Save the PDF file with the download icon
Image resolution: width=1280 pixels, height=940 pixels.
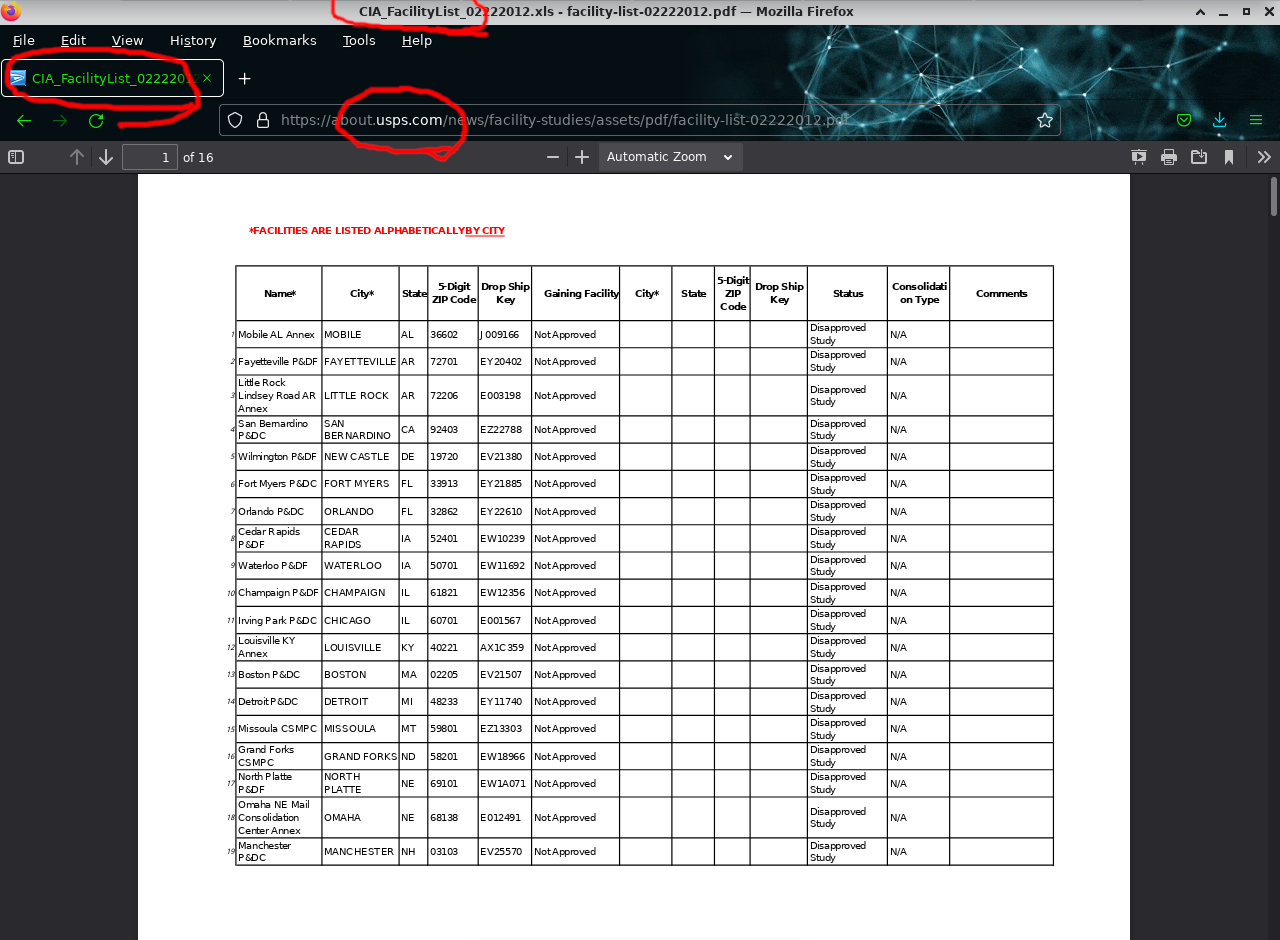click(x=1199, y=157)
